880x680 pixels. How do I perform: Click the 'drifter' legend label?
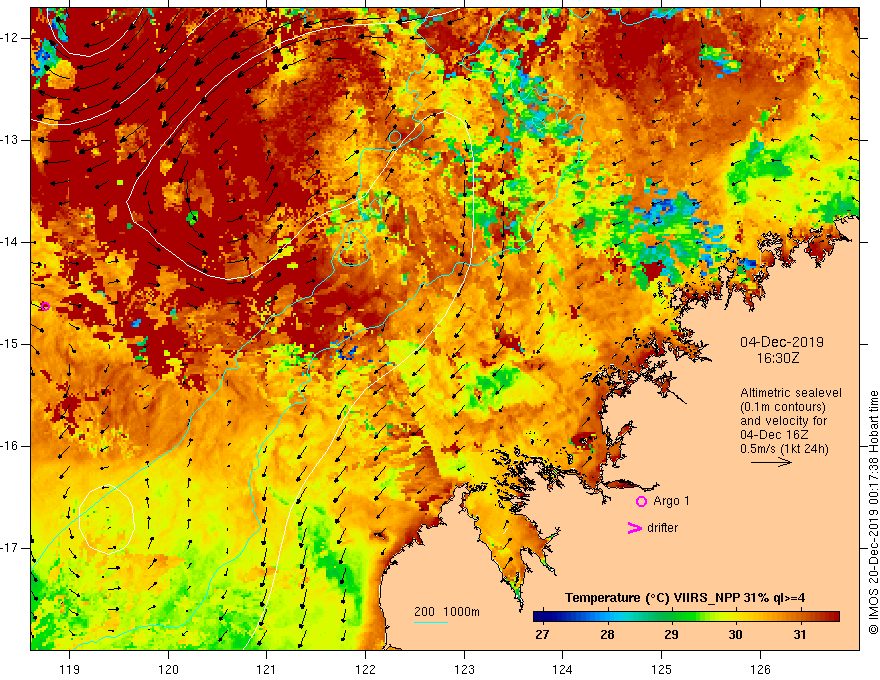pyautogui.click(x=662, y=528)
